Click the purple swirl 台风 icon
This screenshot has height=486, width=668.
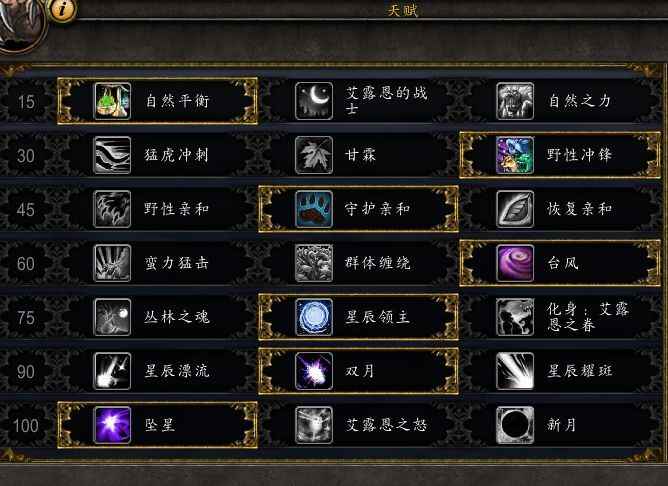pos(515,263)
